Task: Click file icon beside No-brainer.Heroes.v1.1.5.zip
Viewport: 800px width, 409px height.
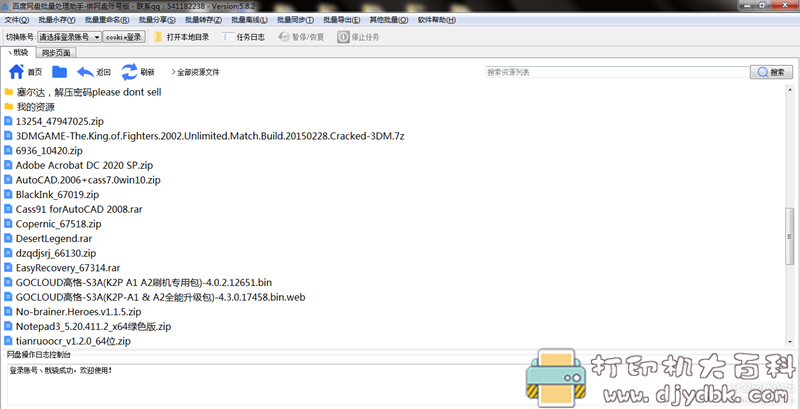Action: pos(8,311)
